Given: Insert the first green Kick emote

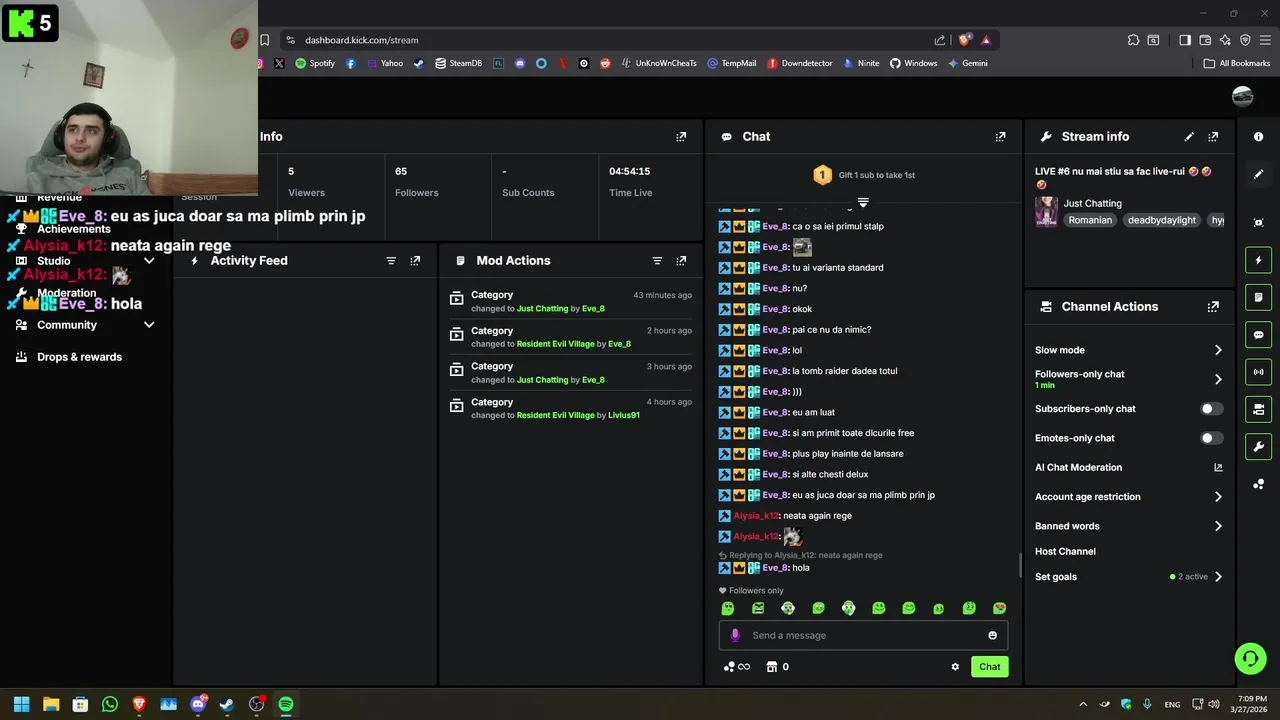Looking at the screenshot, I should click(728, 608).
